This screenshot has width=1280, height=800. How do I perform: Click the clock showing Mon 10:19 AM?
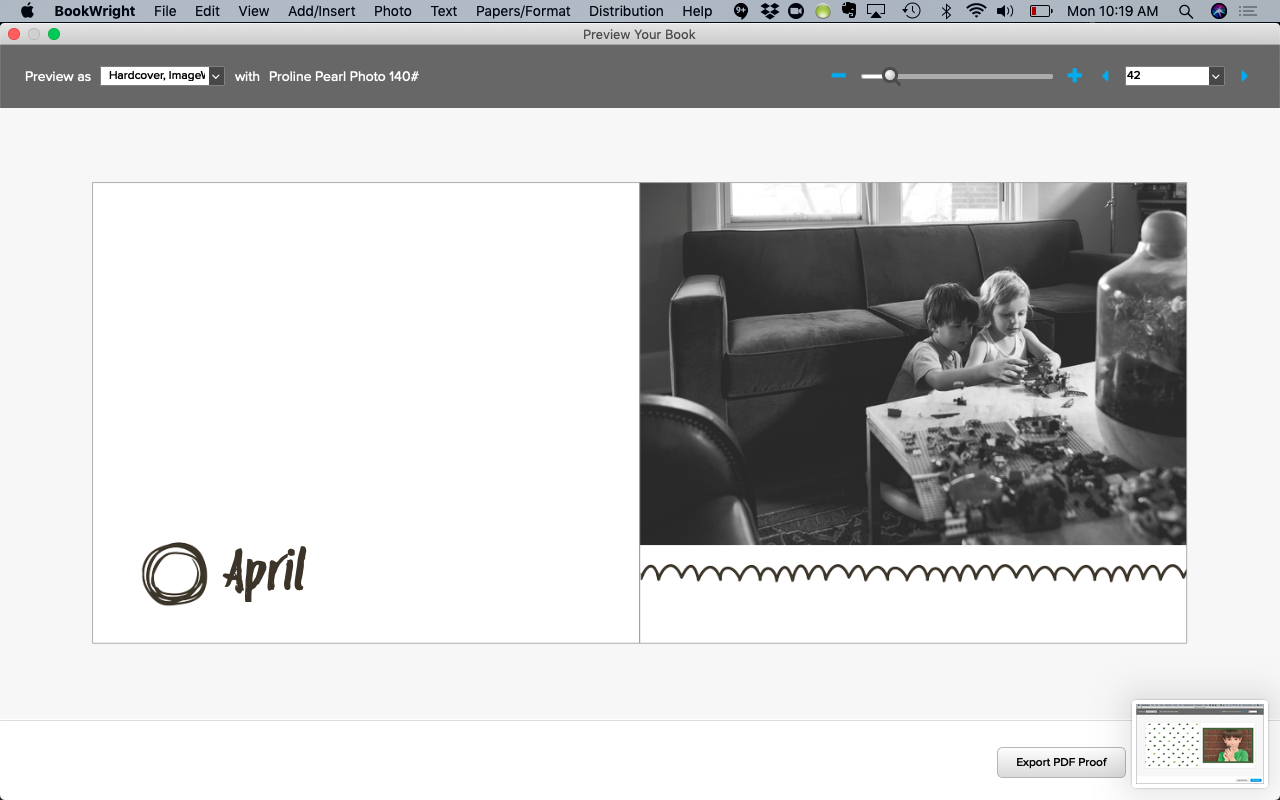1113,11
